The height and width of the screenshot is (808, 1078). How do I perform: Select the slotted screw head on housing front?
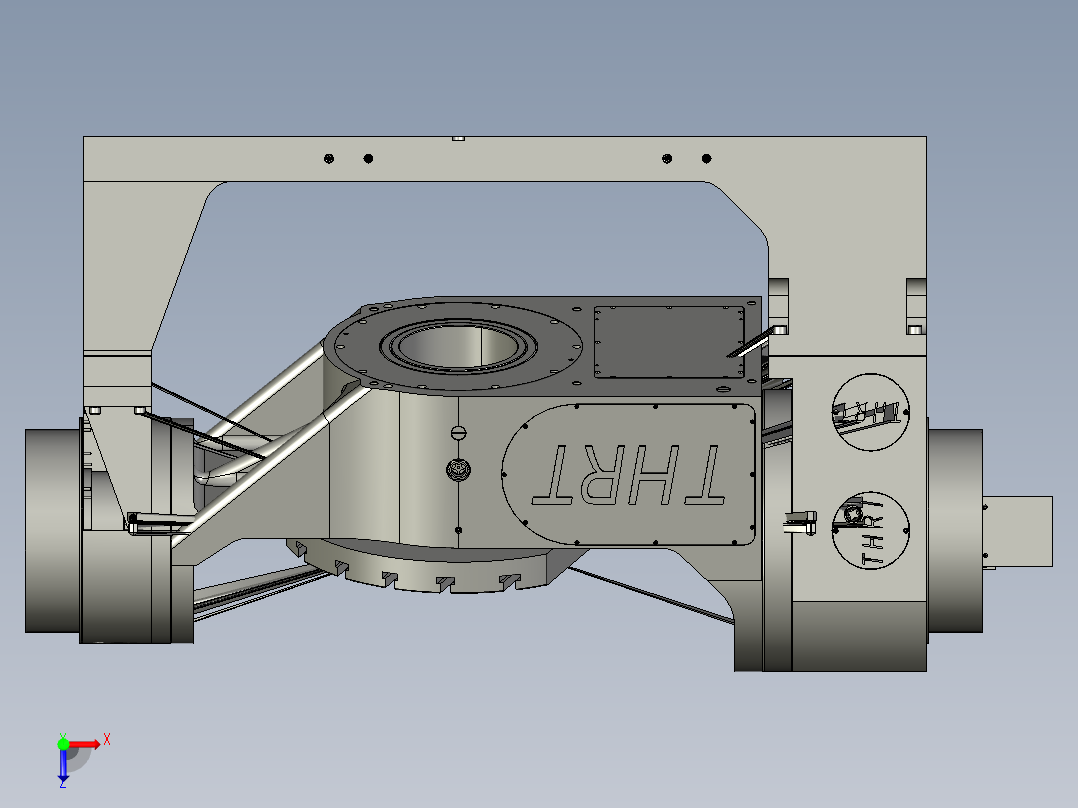(x=459, y=433)
